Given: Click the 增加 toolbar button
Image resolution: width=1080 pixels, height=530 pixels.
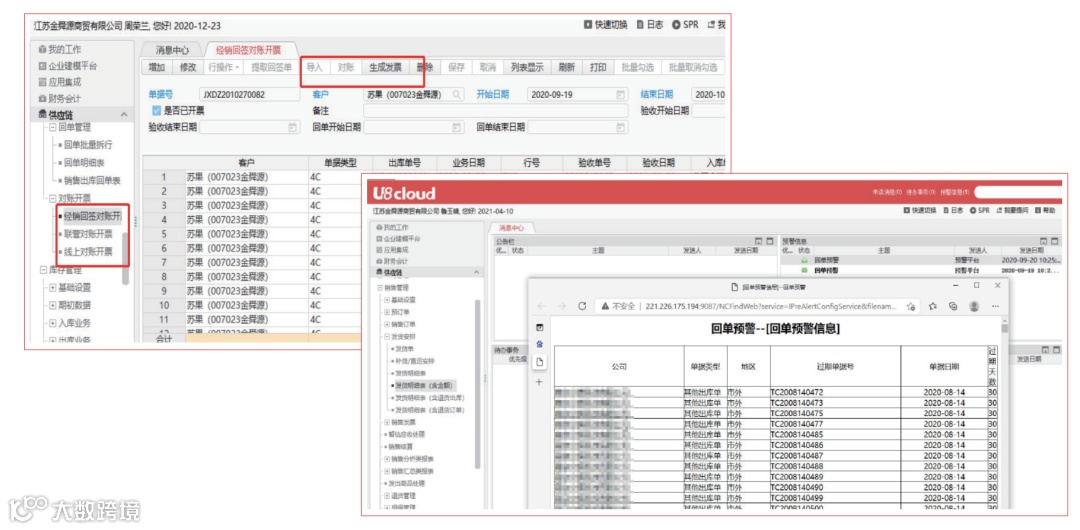Looking at the screenshot, I should pos(157,68).
